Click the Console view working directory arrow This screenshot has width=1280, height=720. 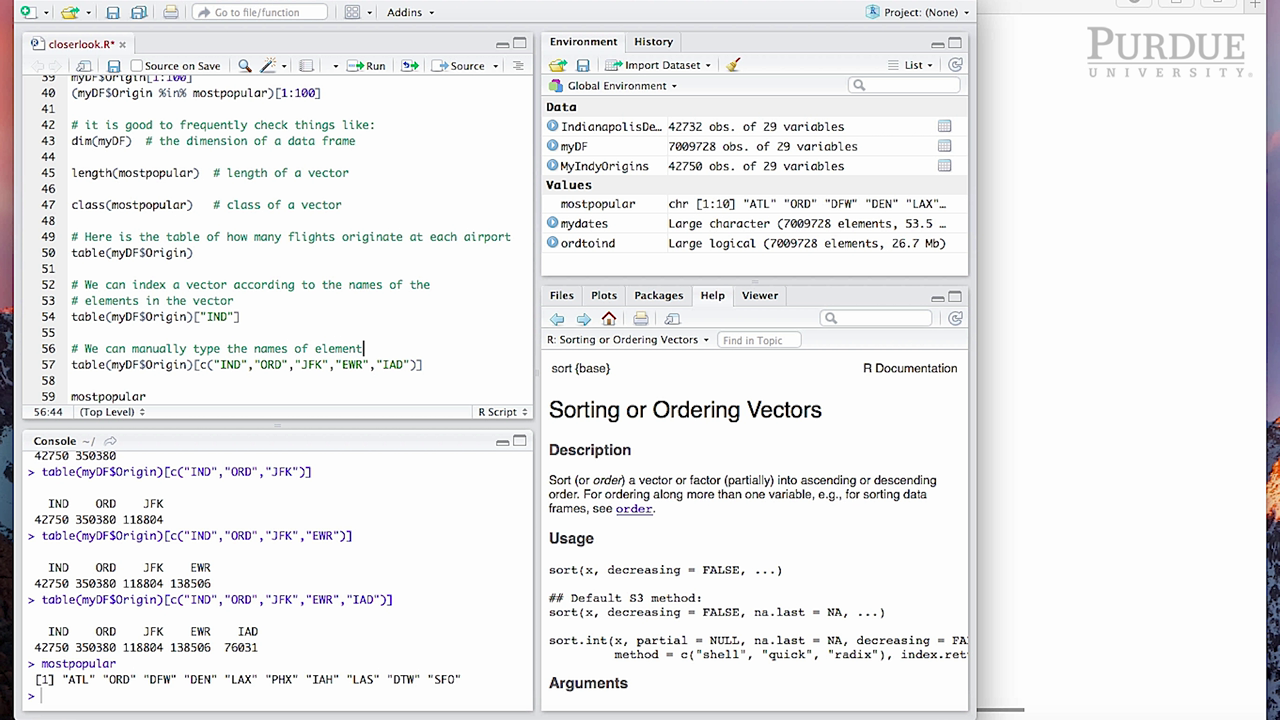[x=110, y=441]
